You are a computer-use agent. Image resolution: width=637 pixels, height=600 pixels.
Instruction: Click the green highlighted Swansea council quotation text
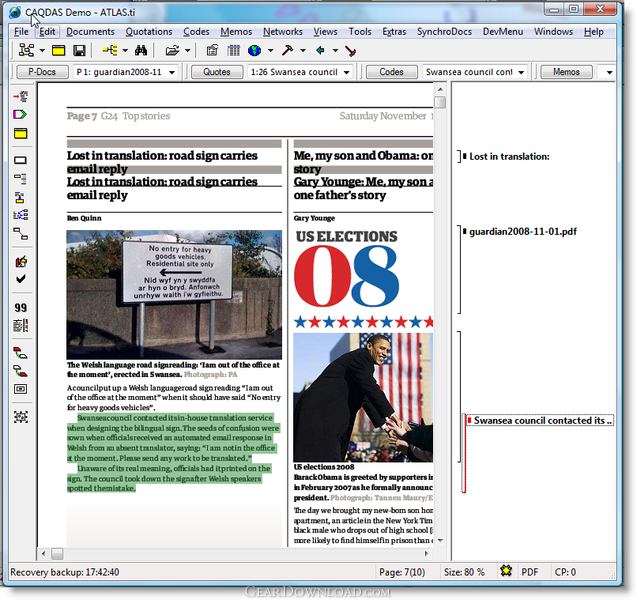(173, 453)
